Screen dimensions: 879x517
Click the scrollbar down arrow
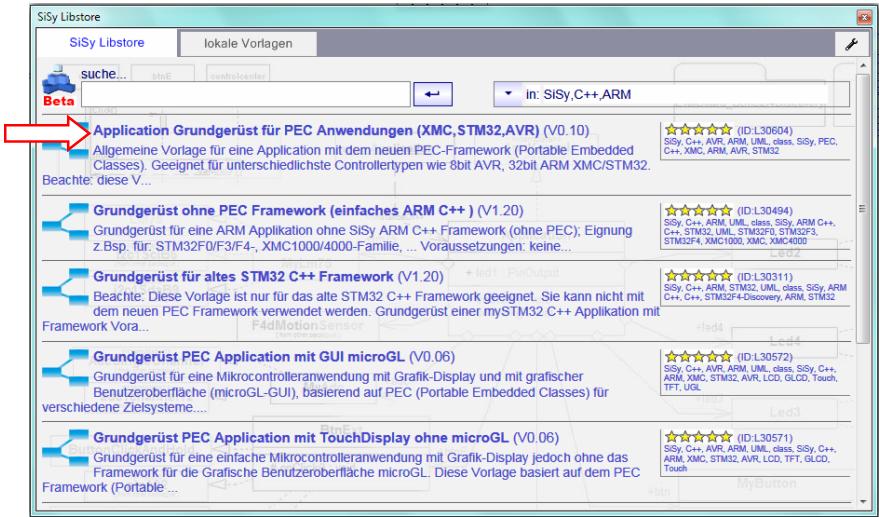click(863, 502)
